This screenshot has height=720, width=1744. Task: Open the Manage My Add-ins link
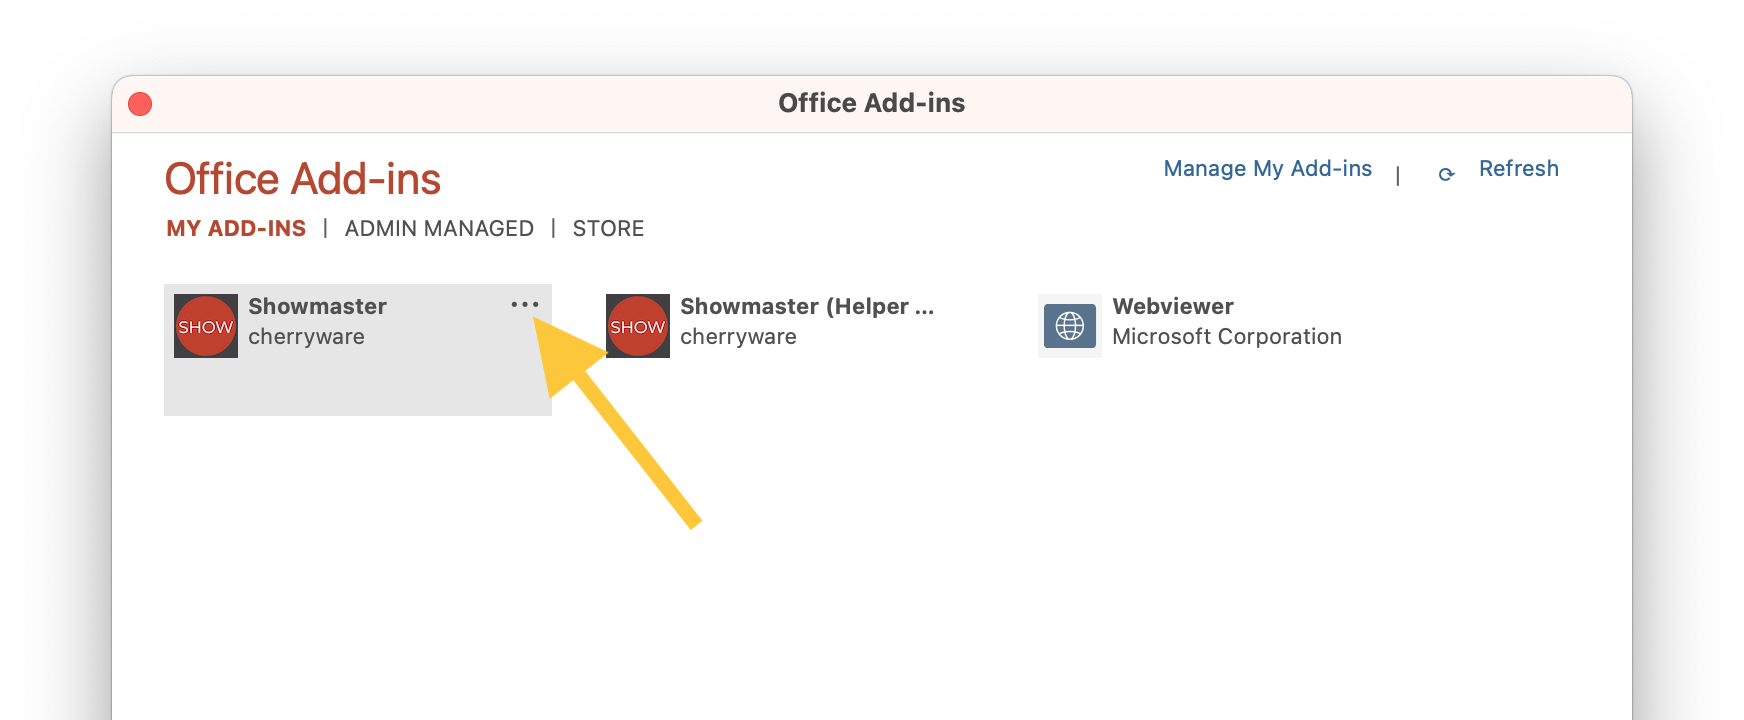pos(1267,169)
